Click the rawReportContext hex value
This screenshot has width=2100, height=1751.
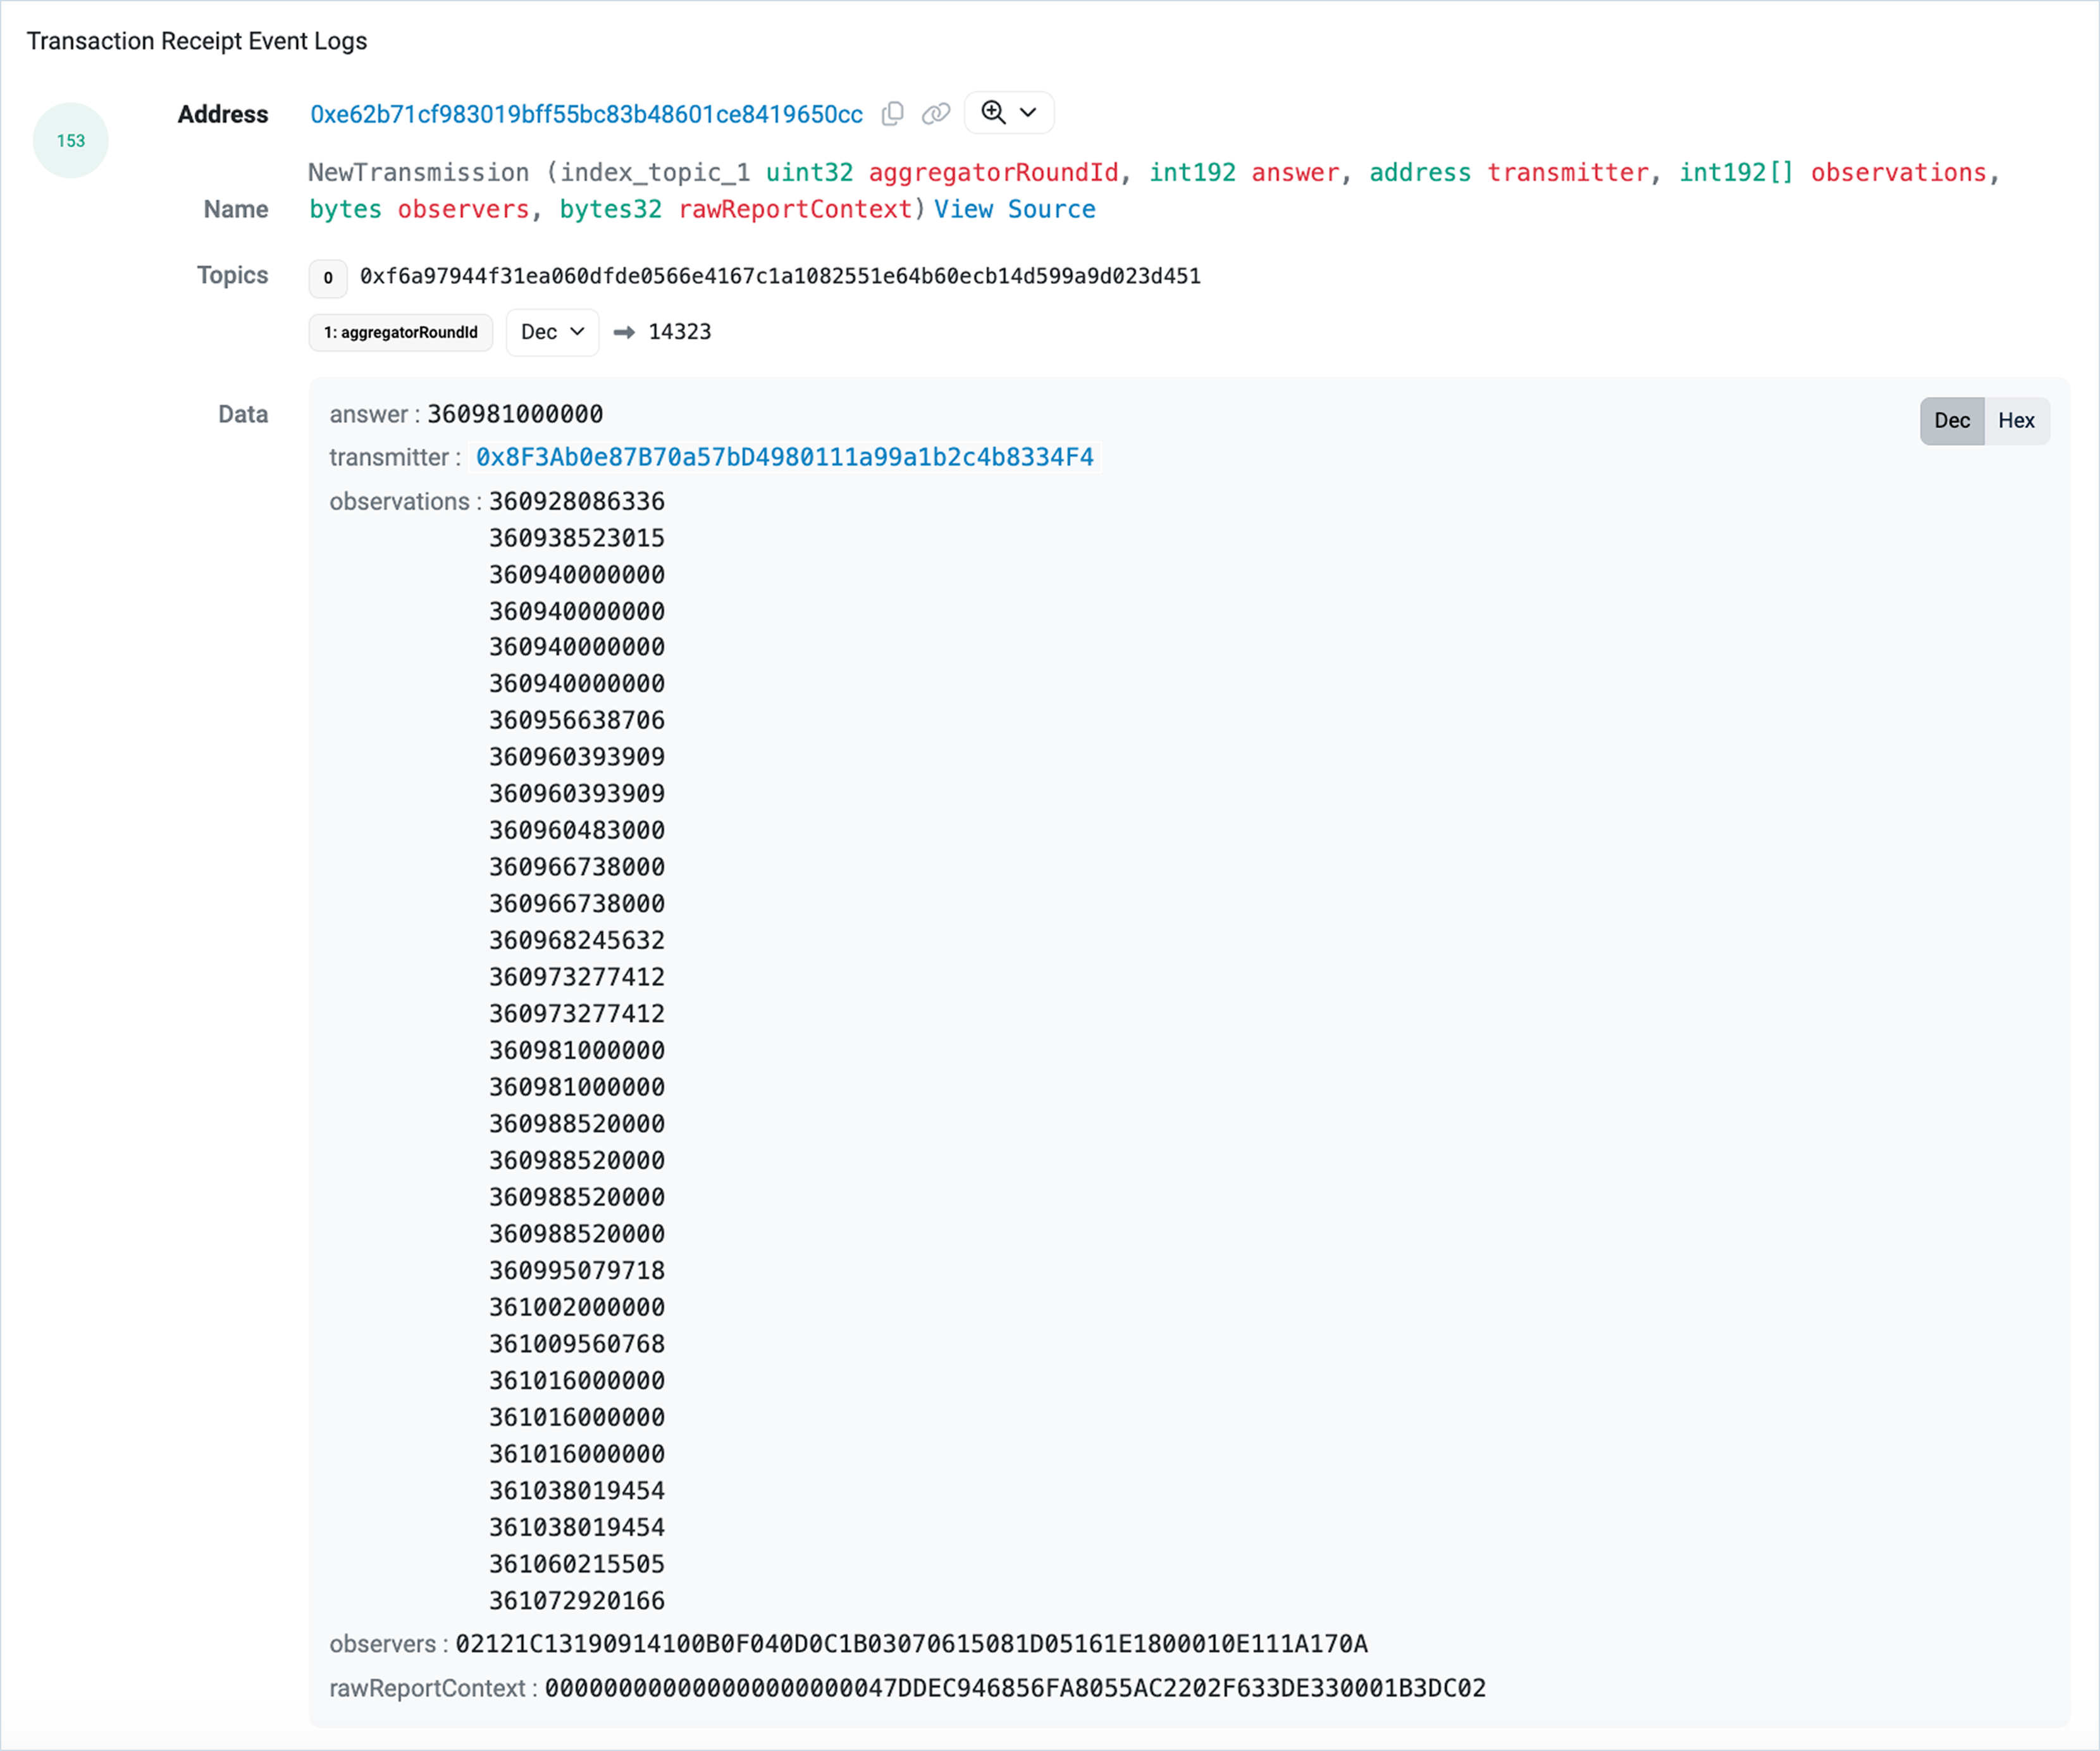coord(1014,1688)
